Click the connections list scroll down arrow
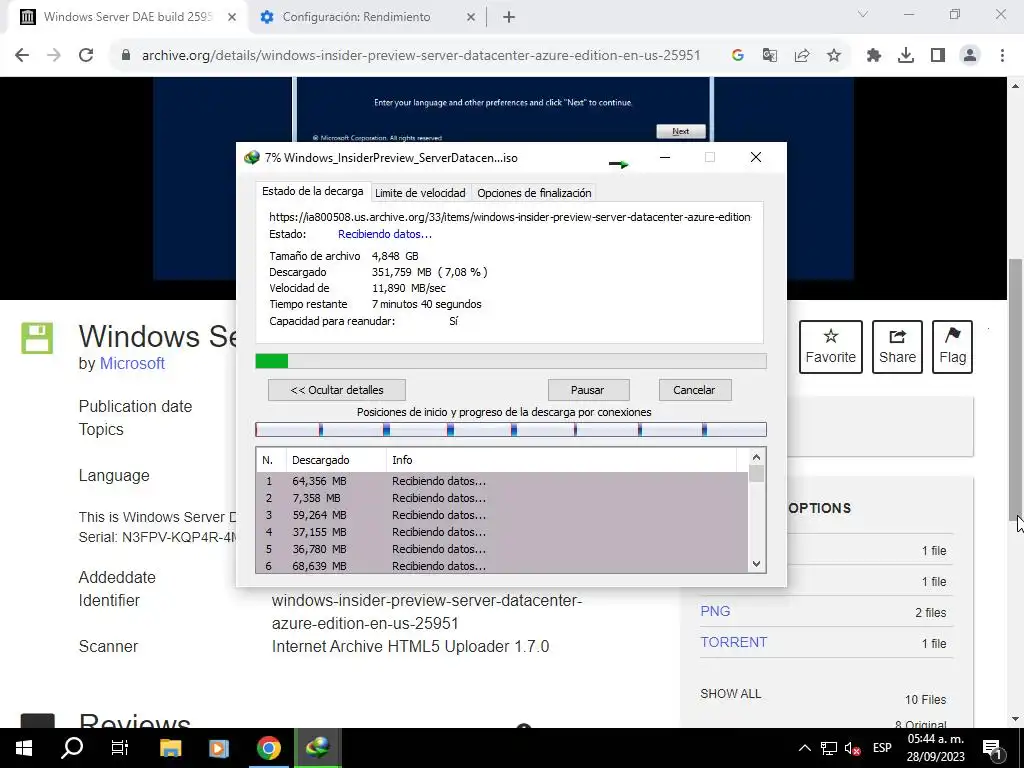Screen dimensions: 1024x768 coord(756,564)
